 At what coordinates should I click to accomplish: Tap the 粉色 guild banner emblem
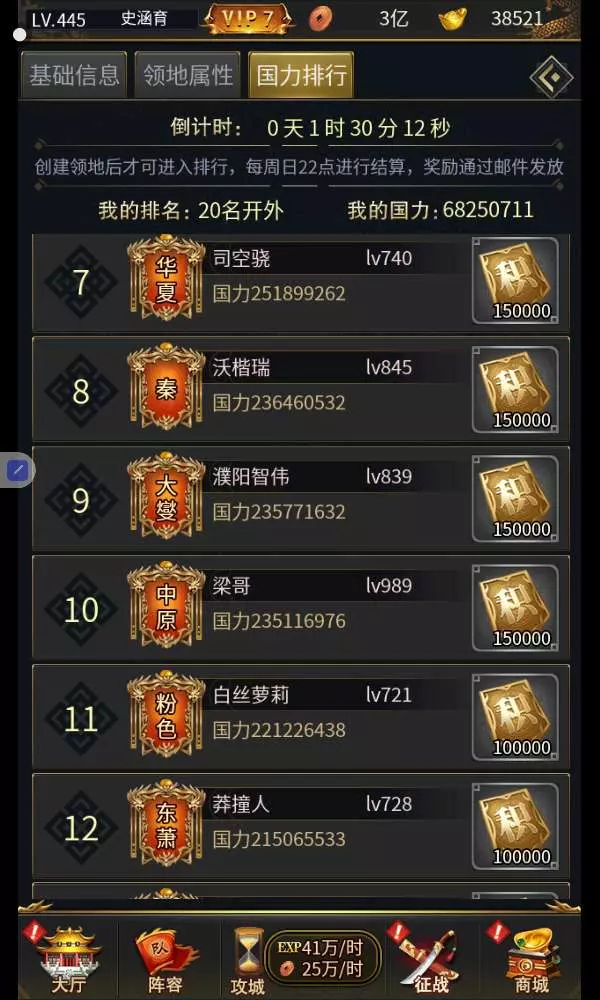[x=166, y=714]
